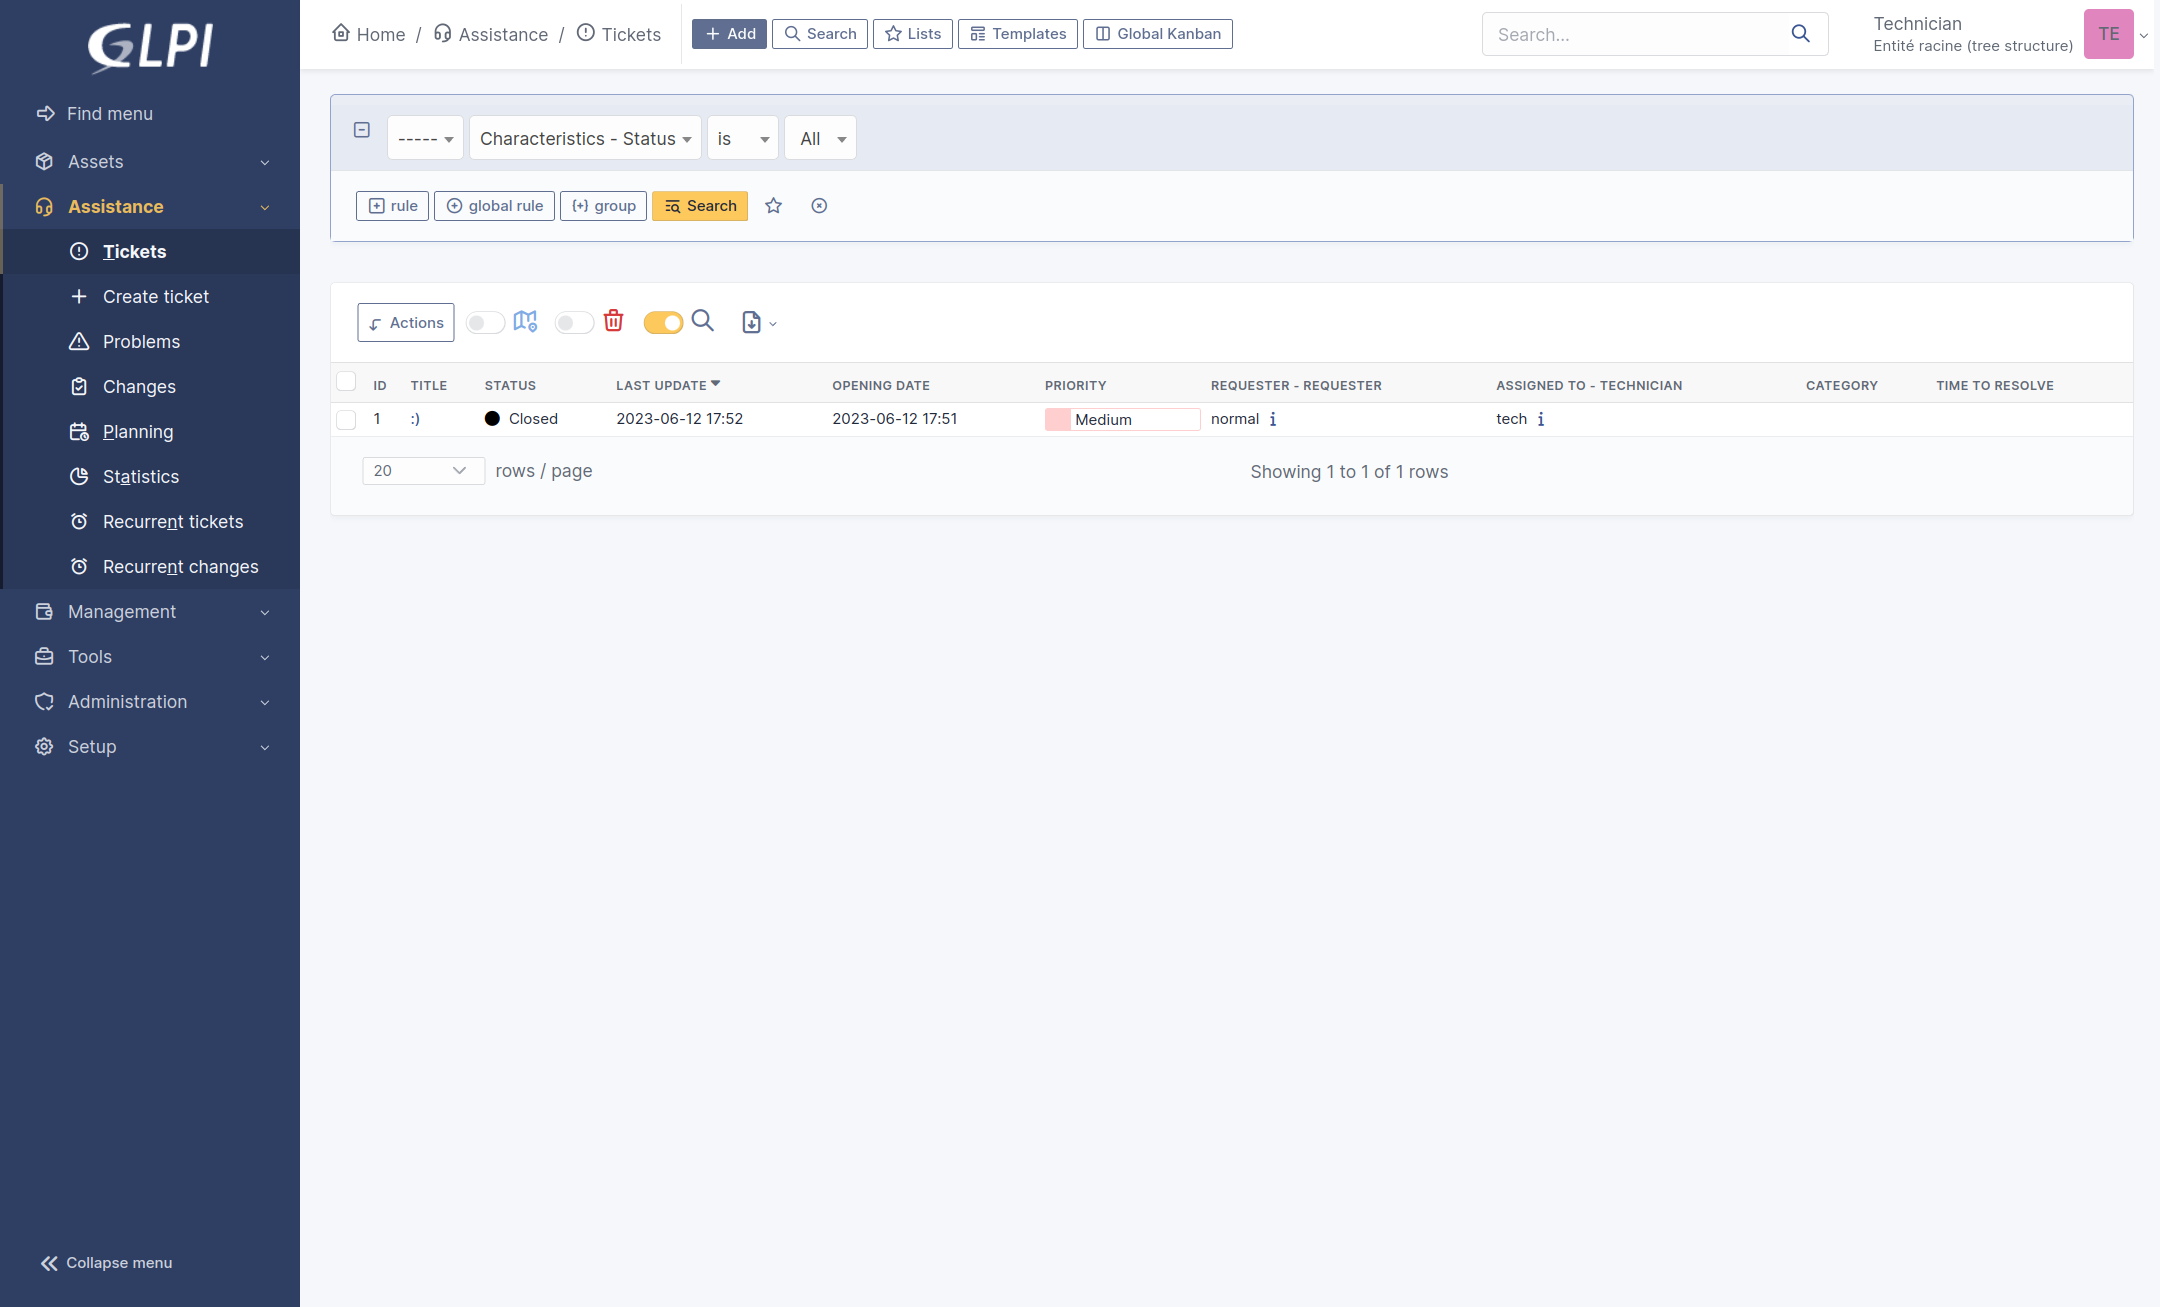Click the info icon next to normal requester
The height and width of the screenshot is (1307, 2160).
[1273, 419]
